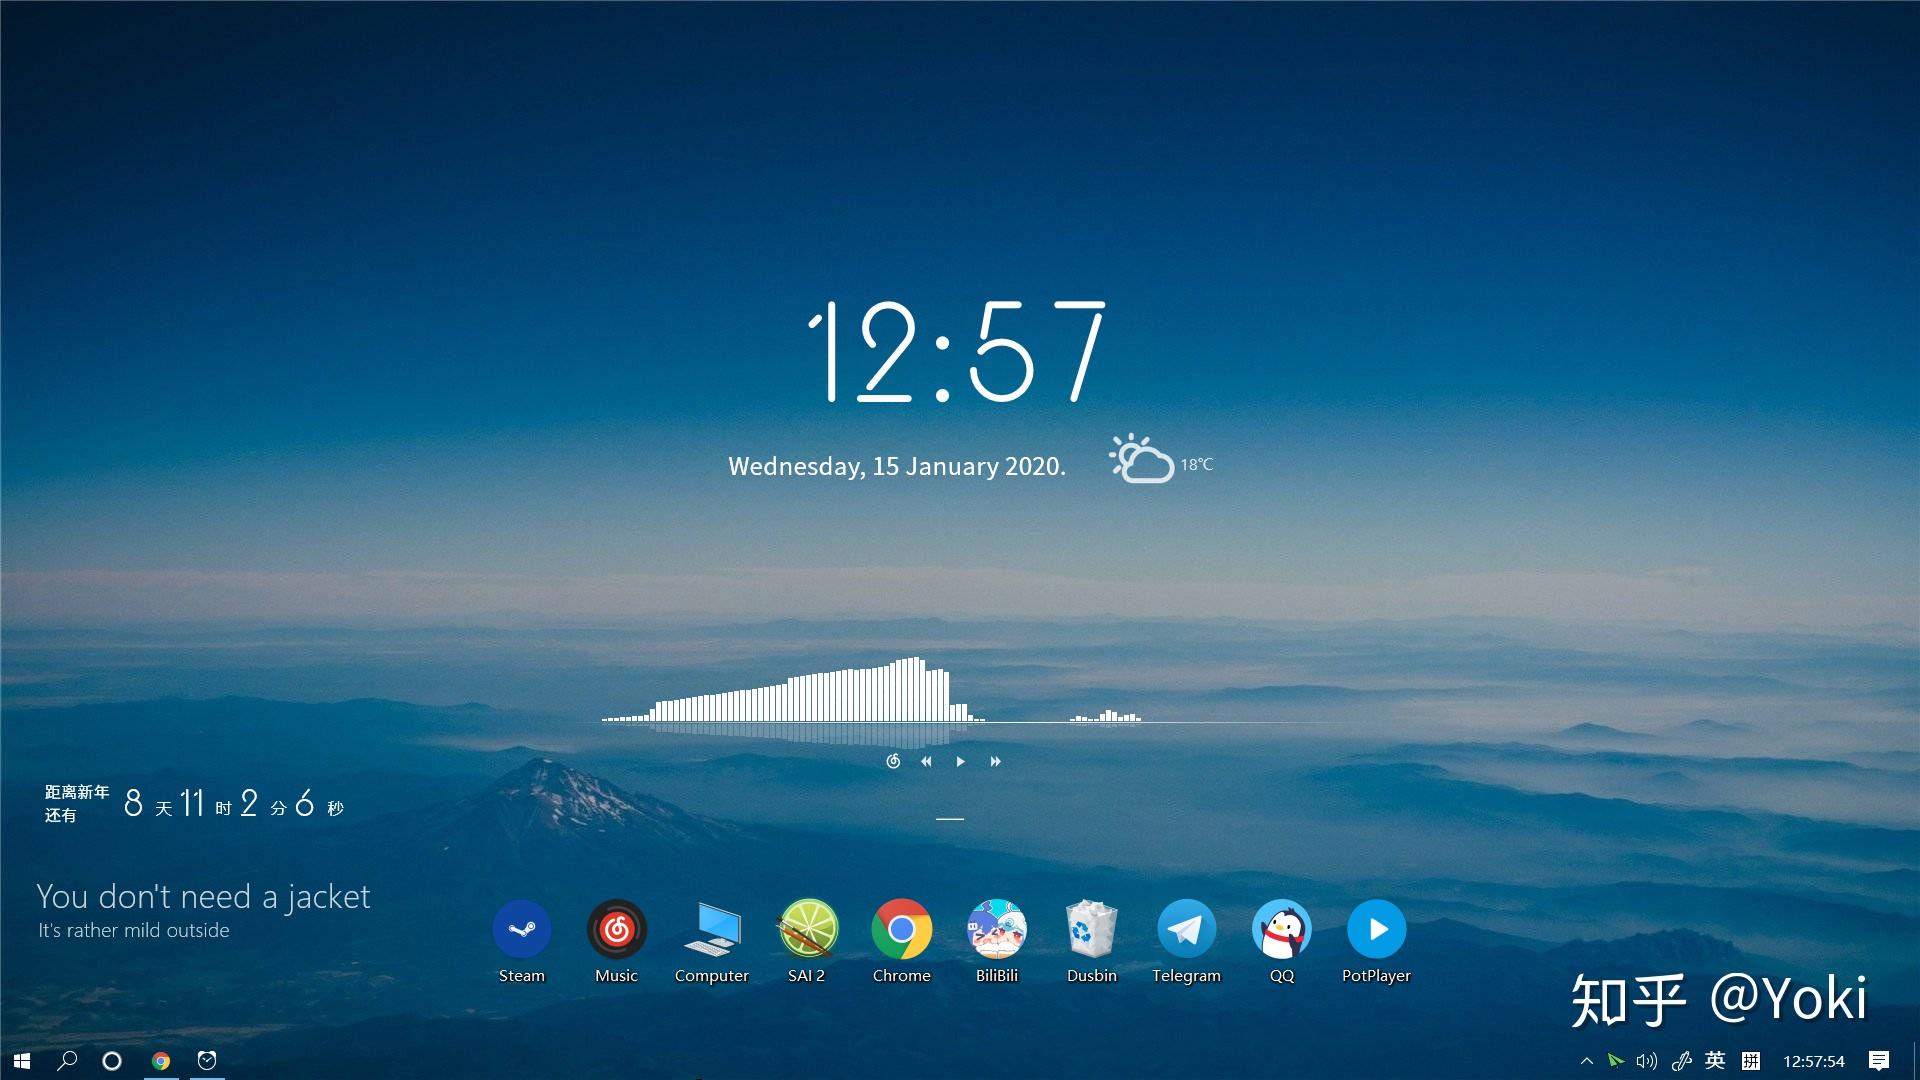
Task: Launch Steam from the desktop dock
Action: (521, 929)
